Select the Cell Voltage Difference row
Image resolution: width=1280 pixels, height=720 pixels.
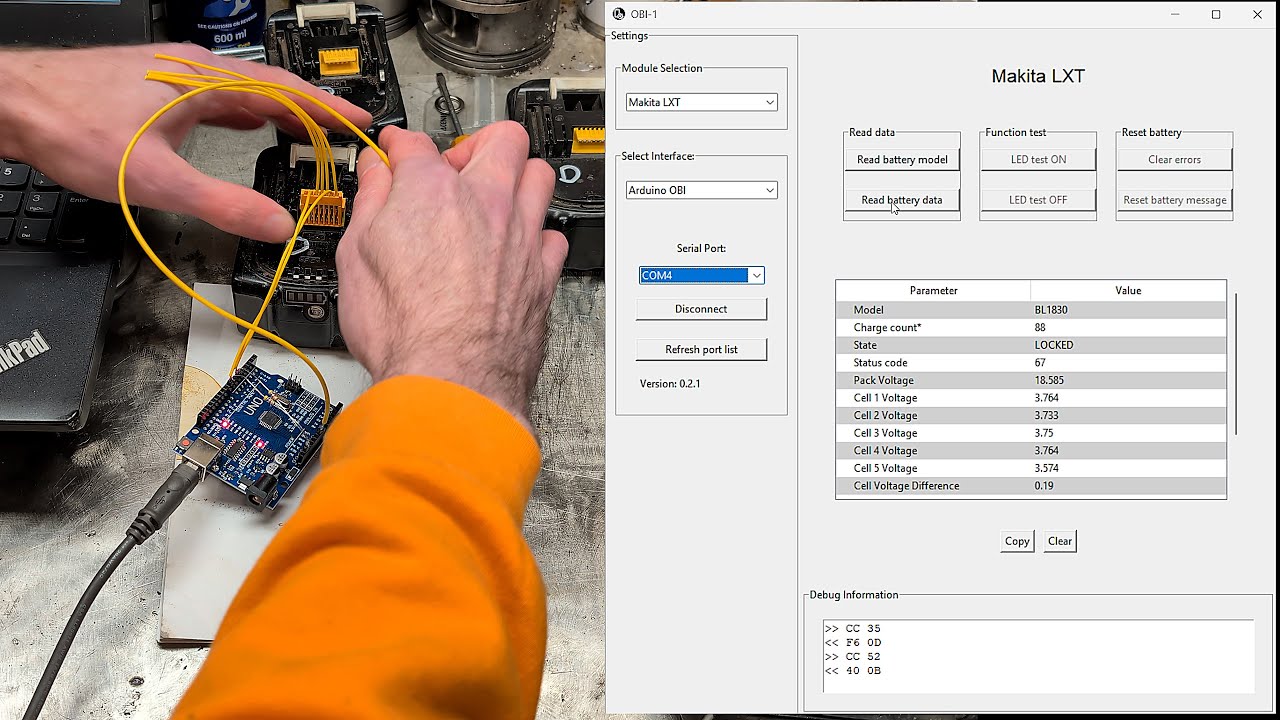pos(1031,486)
